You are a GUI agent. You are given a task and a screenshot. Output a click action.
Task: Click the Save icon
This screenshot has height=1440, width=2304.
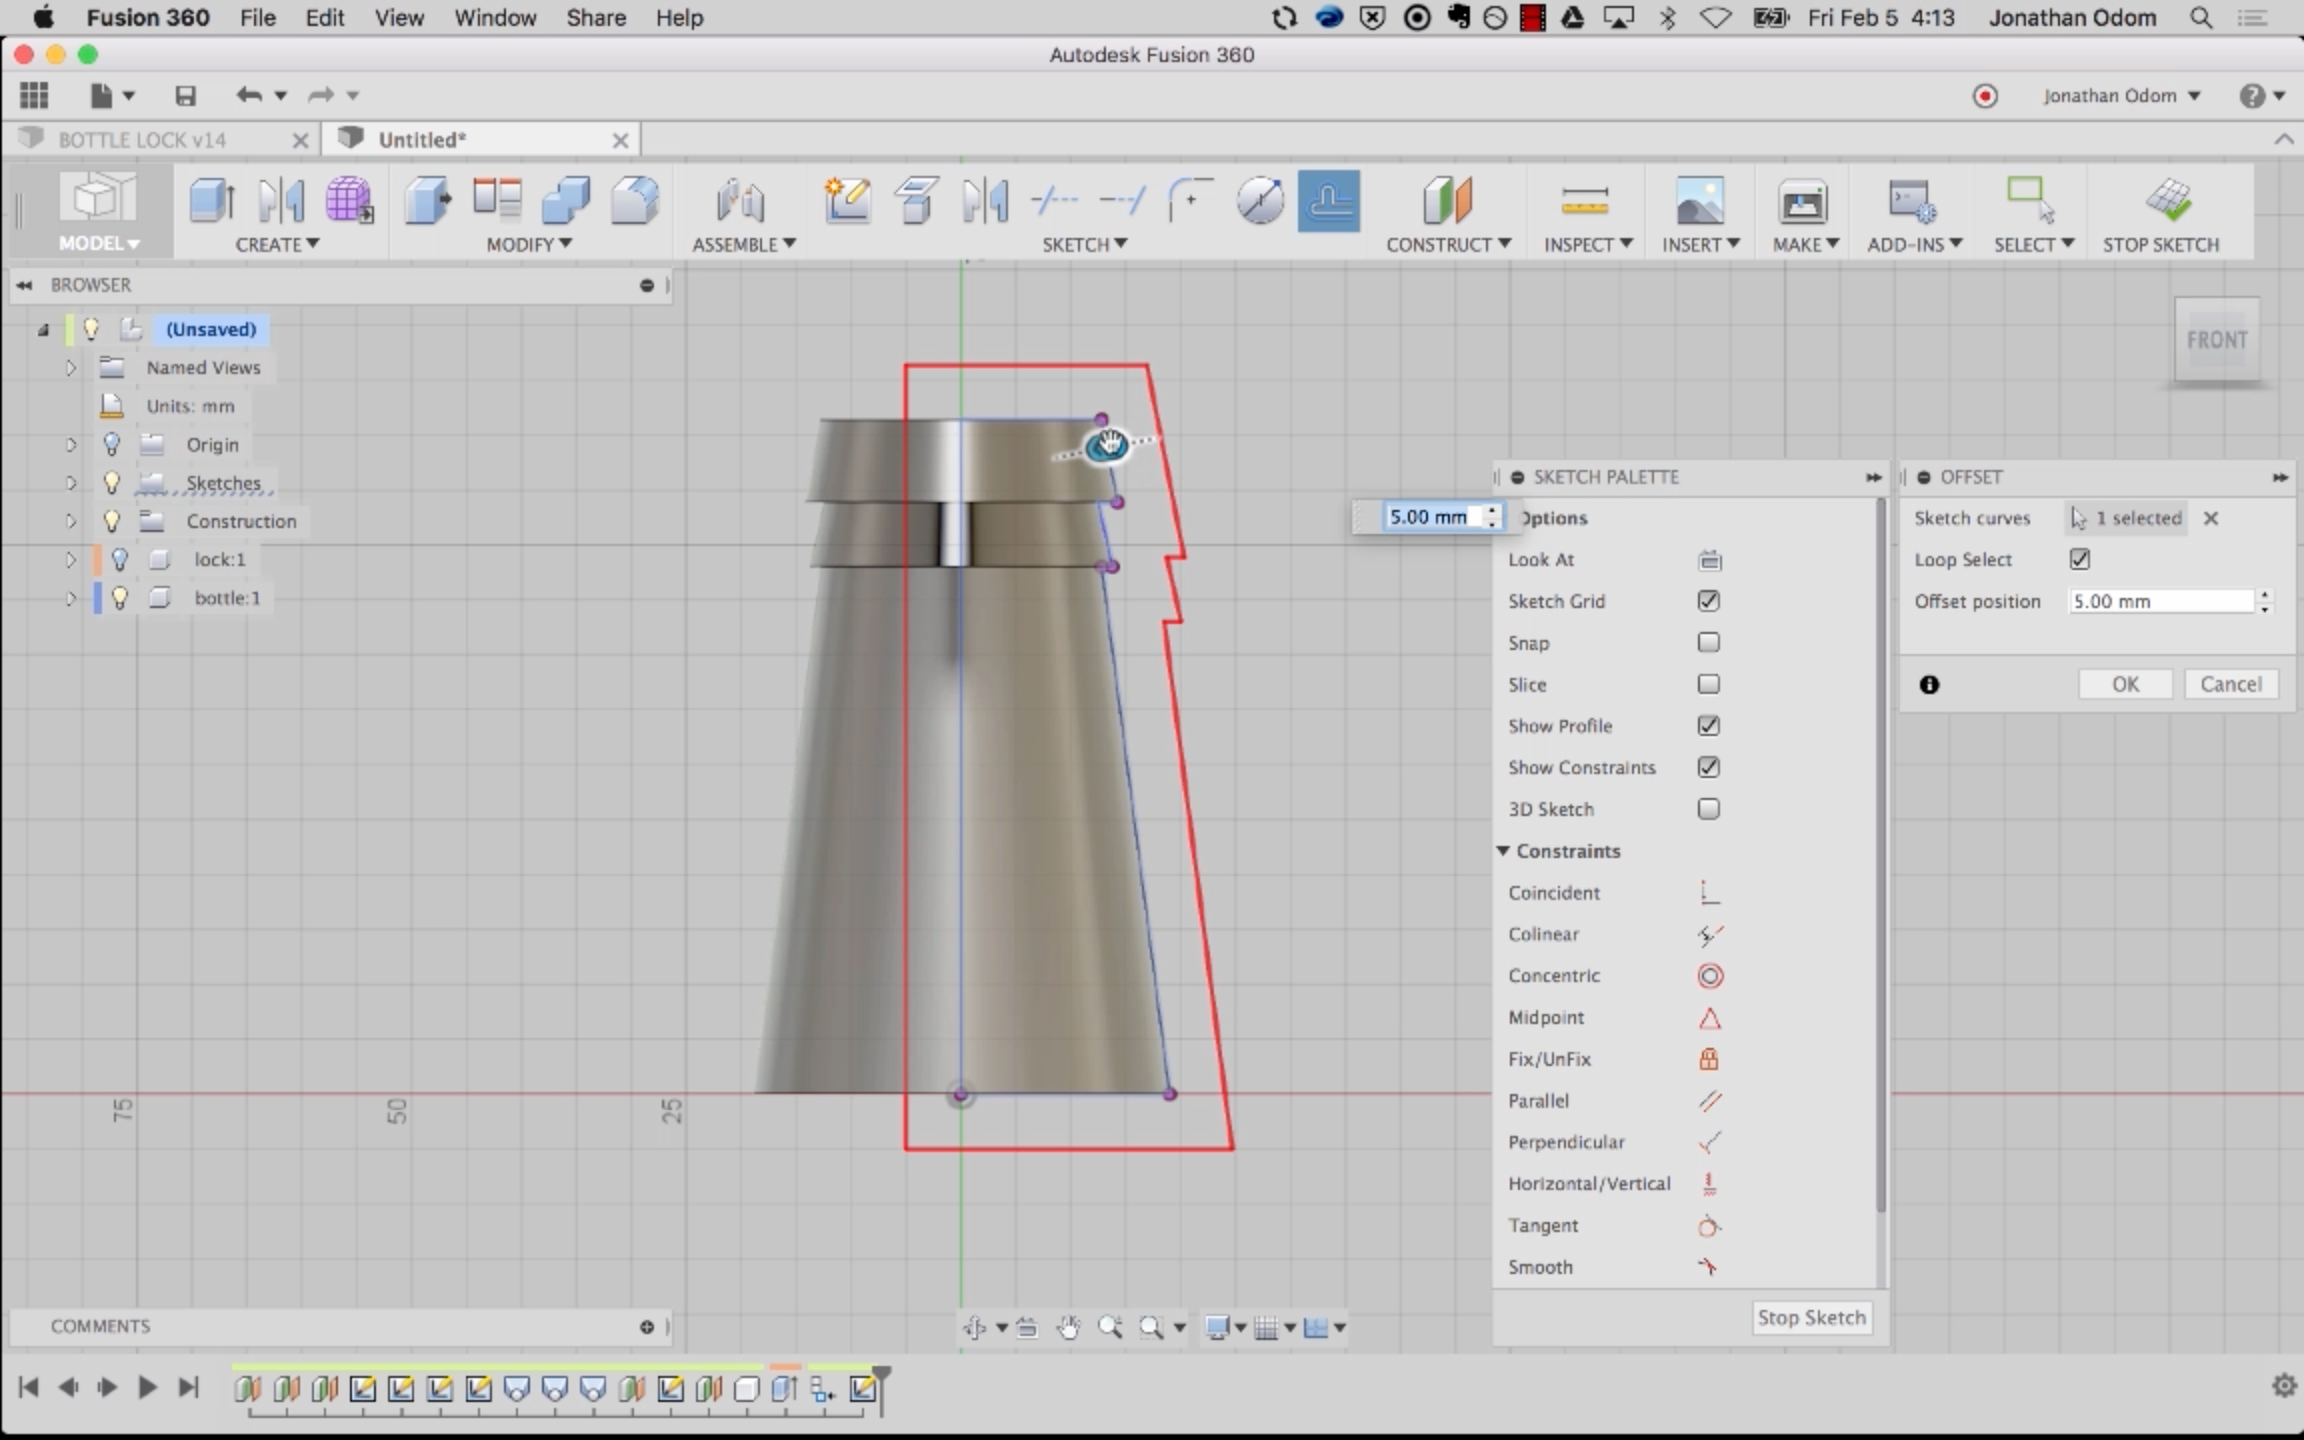point(185,96)
